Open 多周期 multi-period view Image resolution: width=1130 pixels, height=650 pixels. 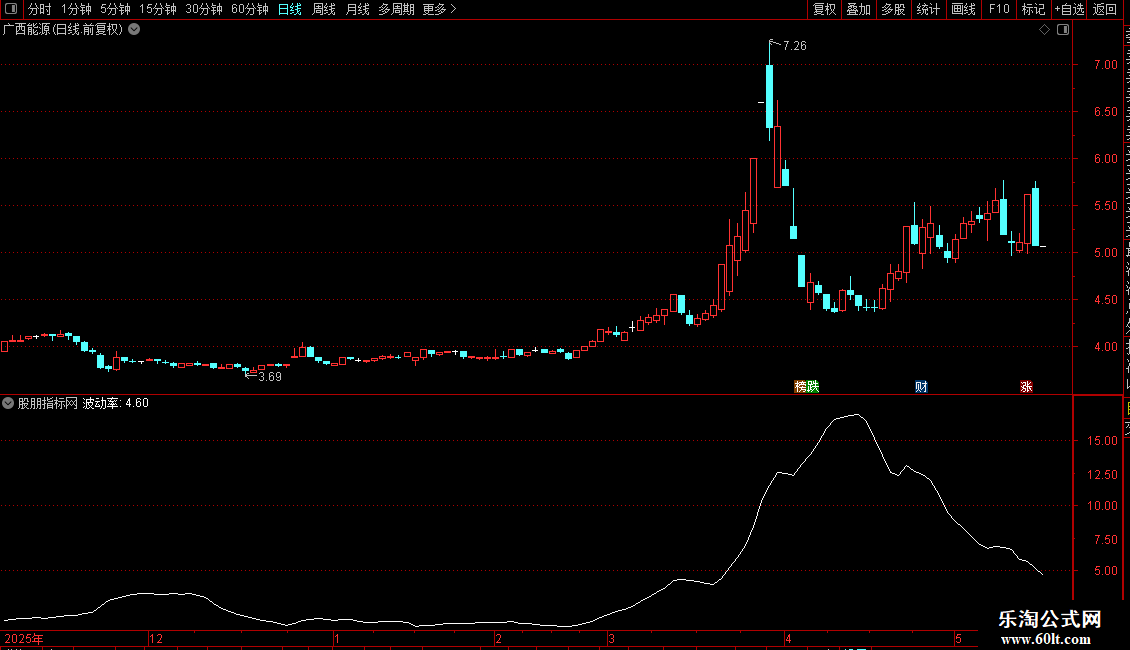click(396, 9)
